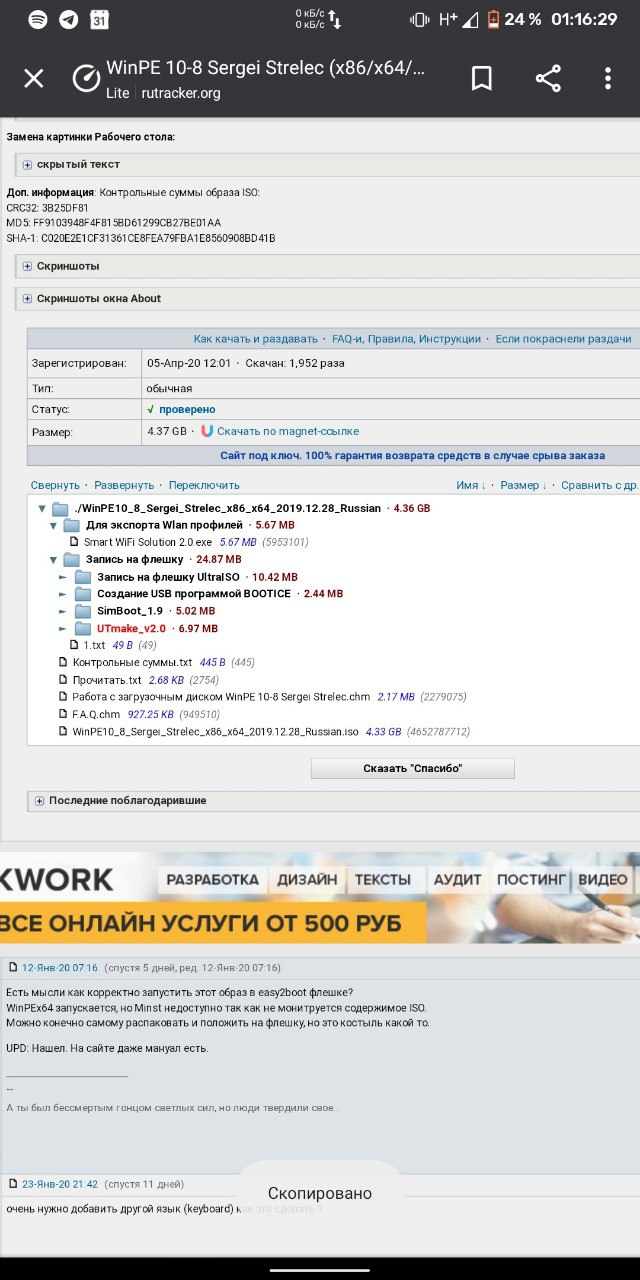Tap Telegram icon in status bar

point(67,19)
